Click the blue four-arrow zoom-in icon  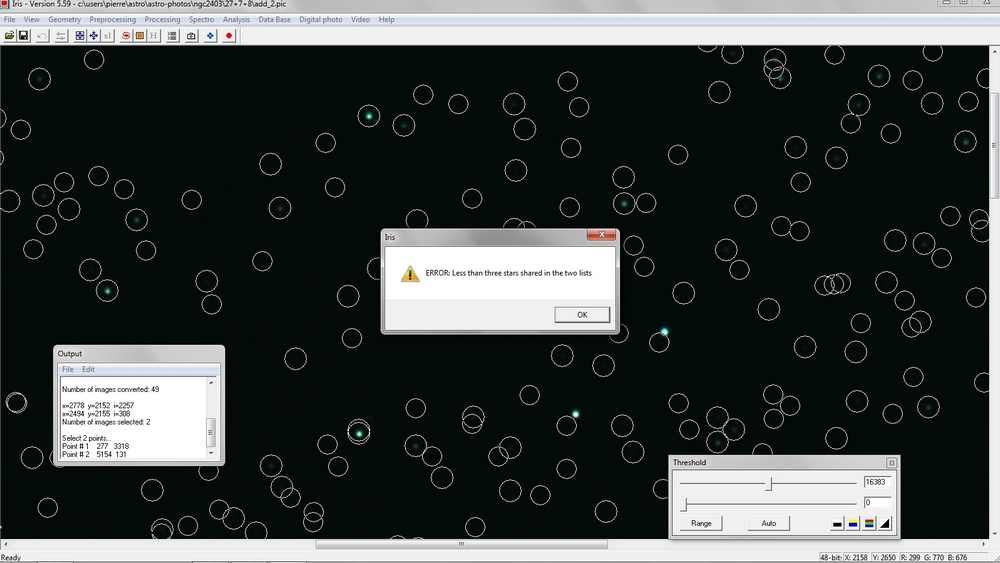point(94,36)
